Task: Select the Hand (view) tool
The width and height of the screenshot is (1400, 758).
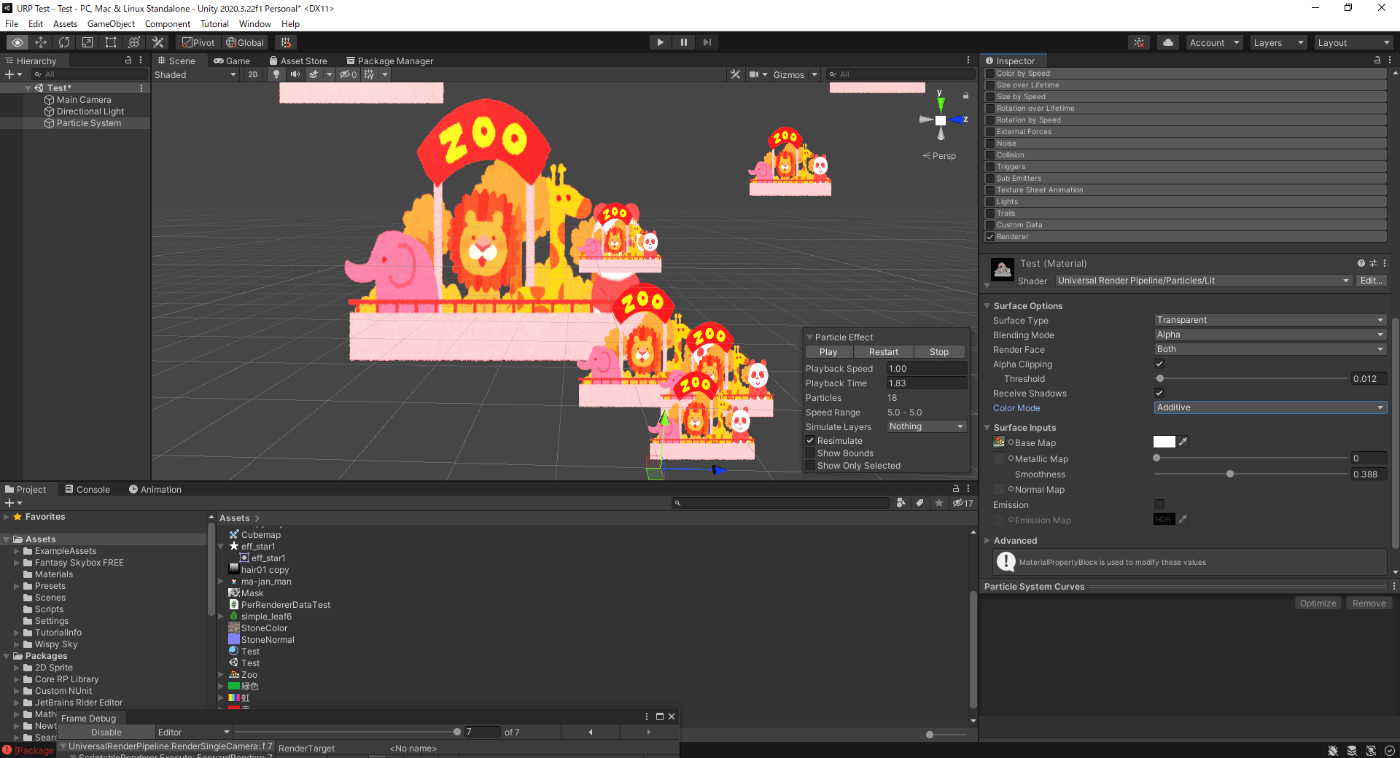Action: [17, 42]
